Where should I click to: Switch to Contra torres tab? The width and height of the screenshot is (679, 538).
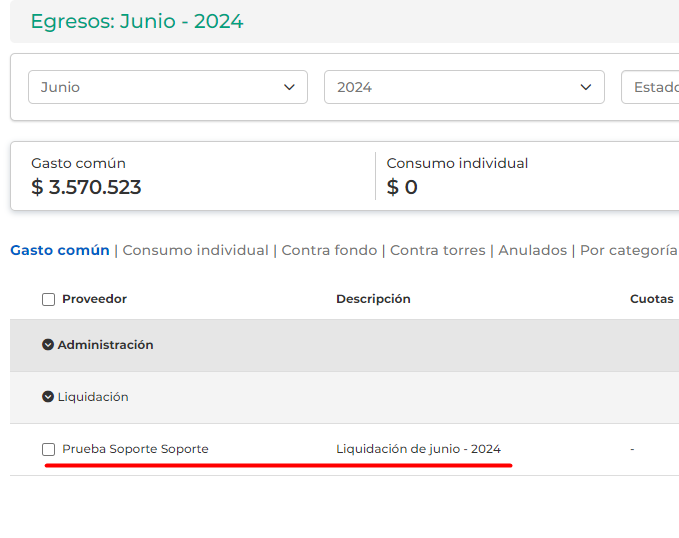(x=437, y=250)
